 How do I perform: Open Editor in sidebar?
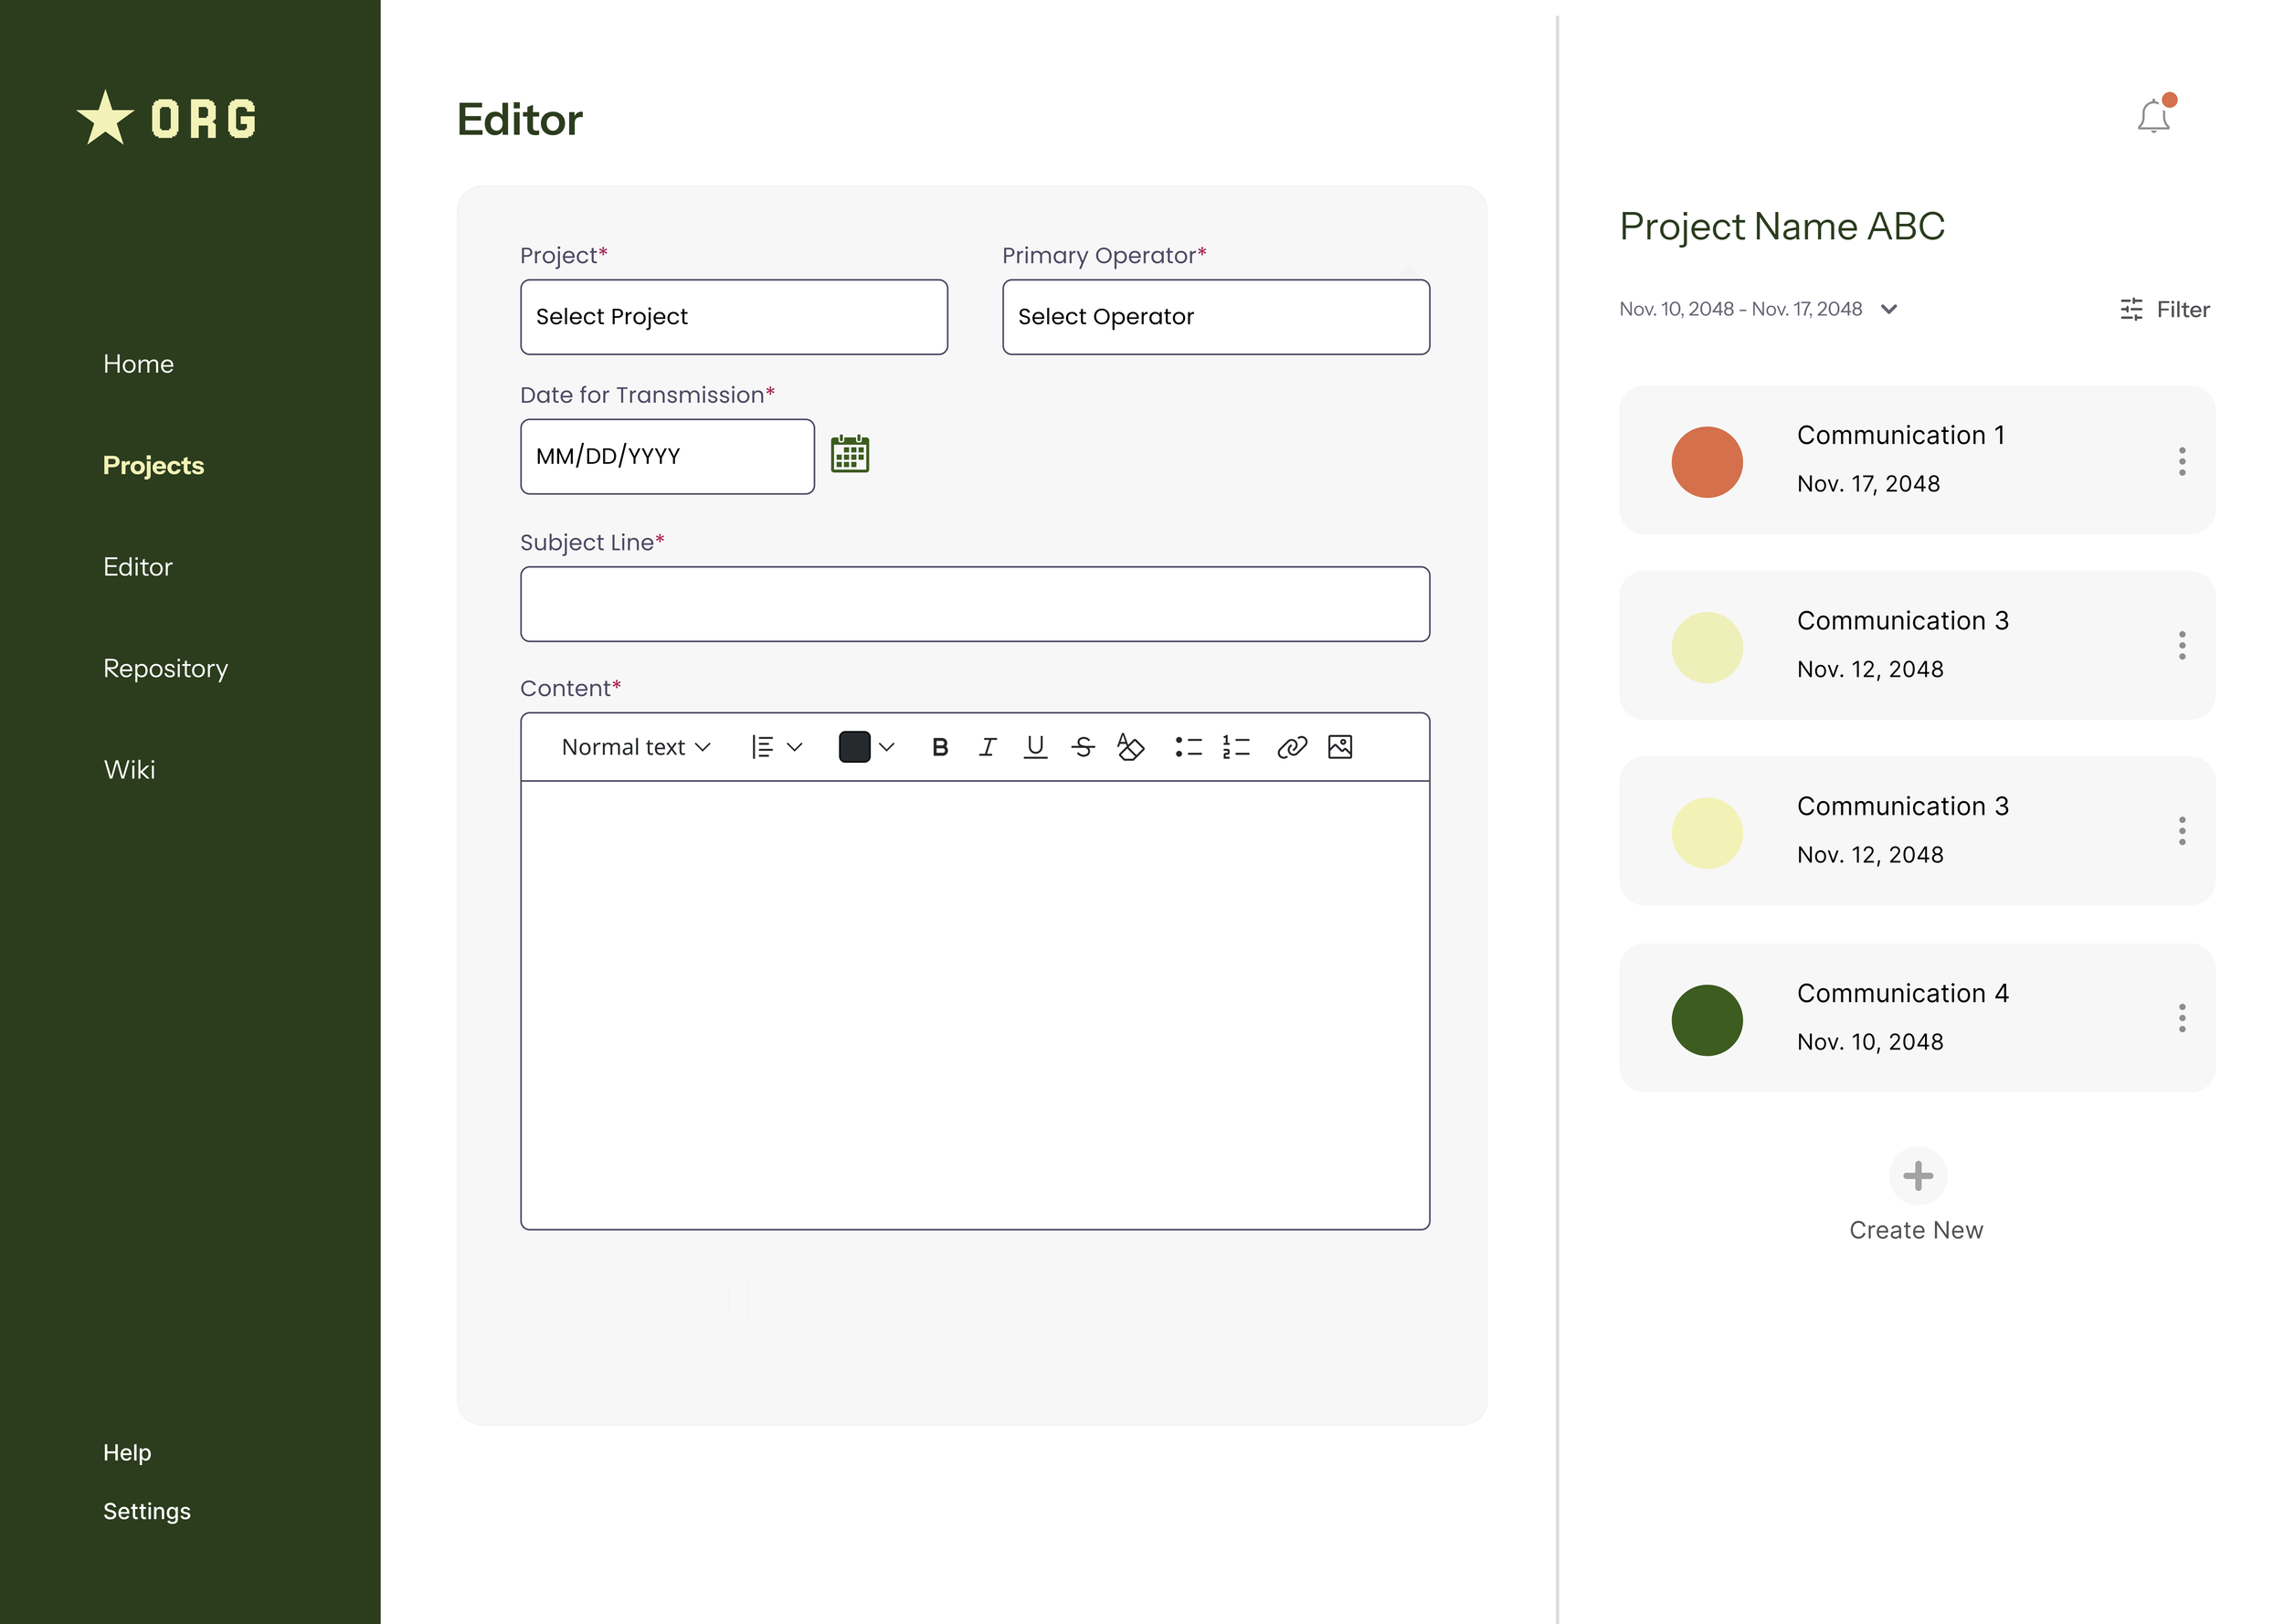coord(138,567)
